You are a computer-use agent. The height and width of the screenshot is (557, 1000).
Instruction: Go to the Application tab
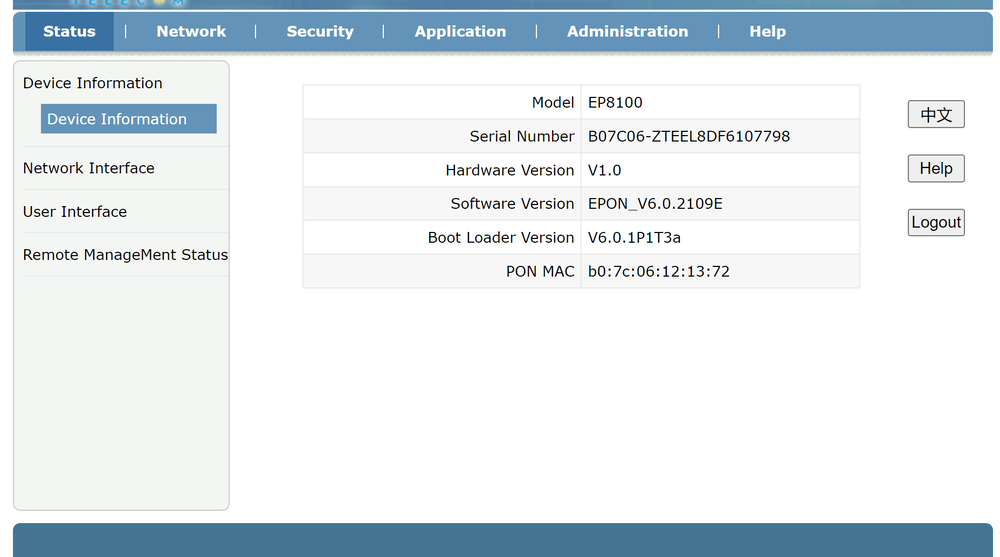pos(460,31)
